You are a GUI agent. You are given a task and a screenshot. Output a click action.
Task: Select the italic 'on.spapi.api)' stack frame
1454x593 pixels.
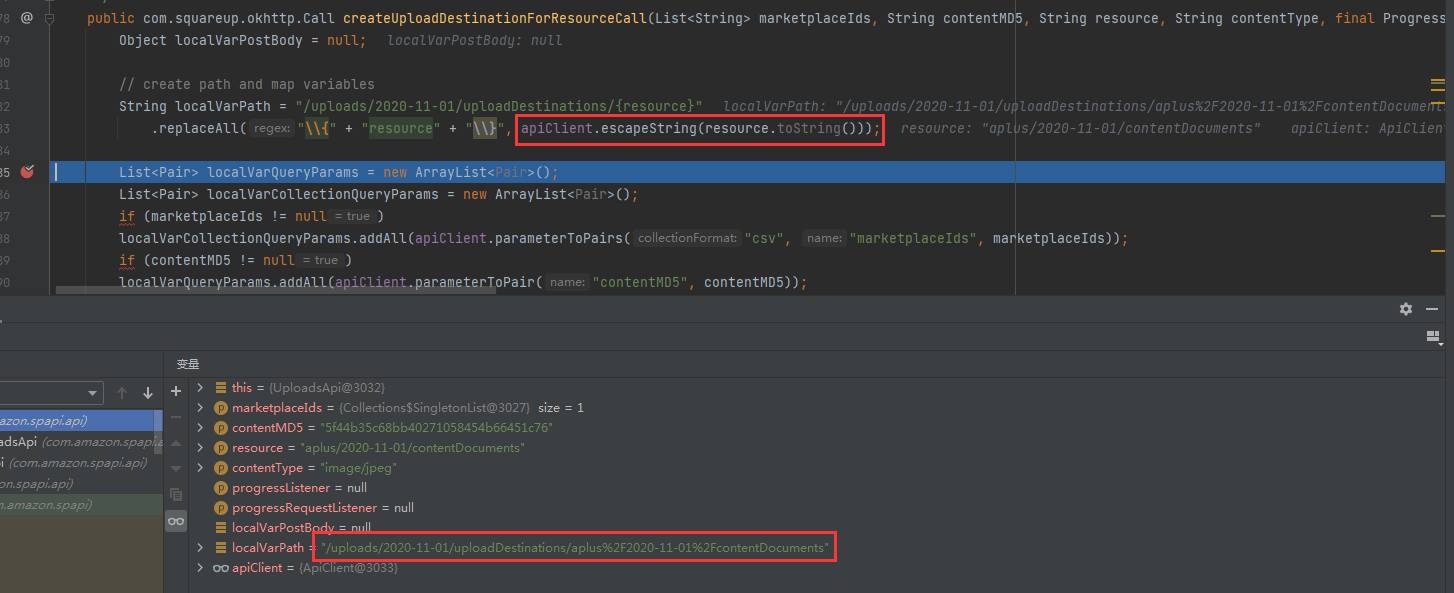click(x=80, y=483)
